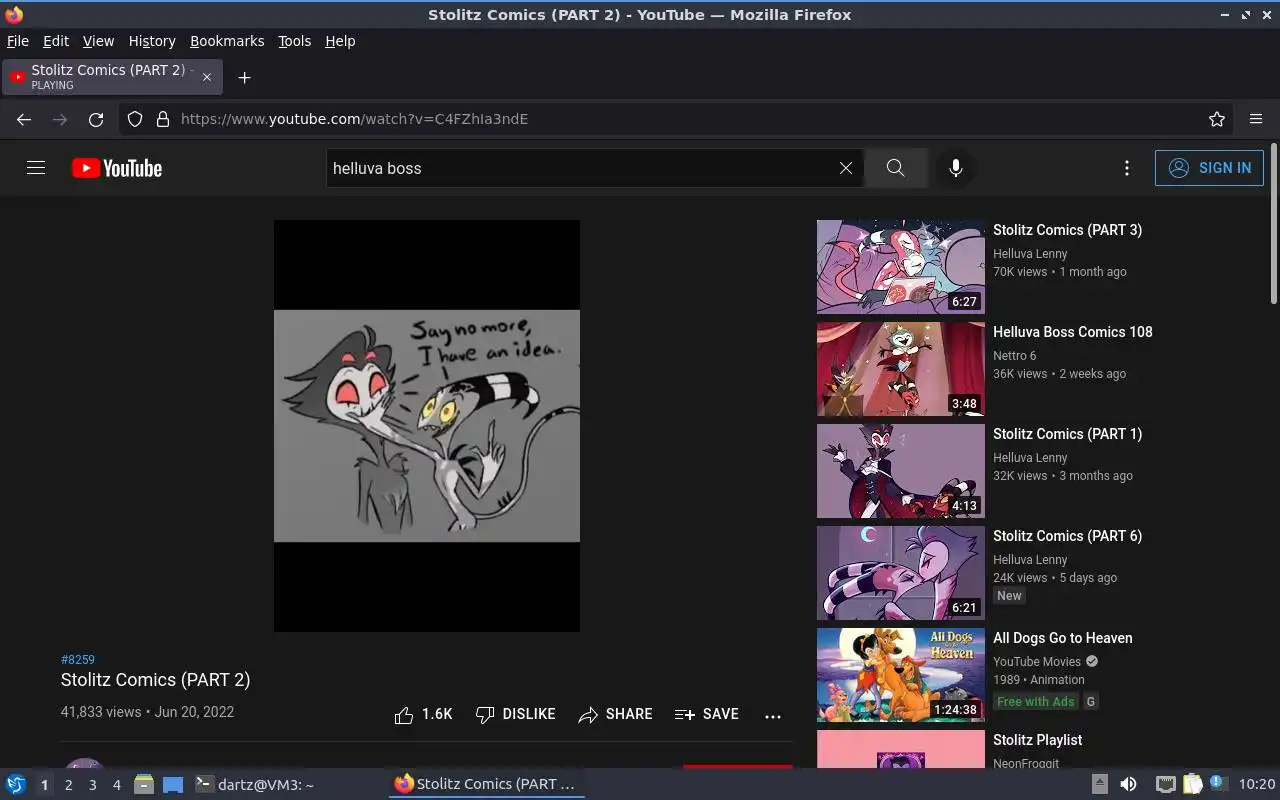This screenshot has width=1280, height=800.
Task: Open file manager icon in taskbar
Action: click(143, 785)
